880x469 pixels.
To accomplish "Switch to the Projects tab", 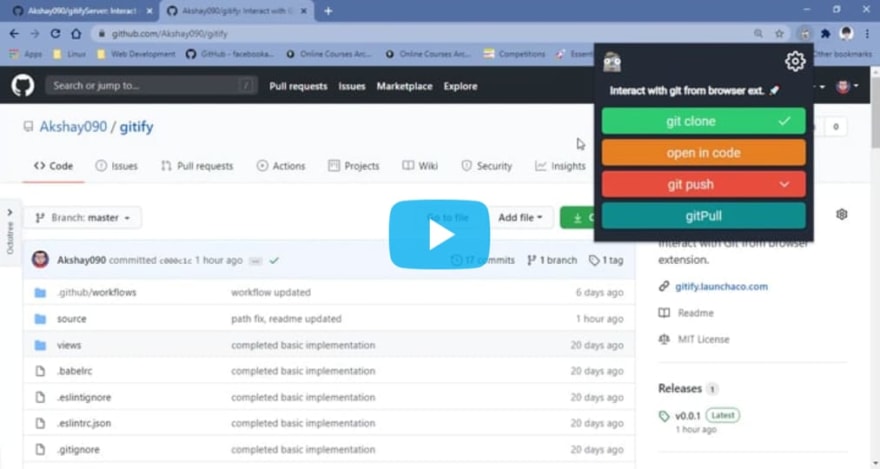I will [x=354, y=166].
